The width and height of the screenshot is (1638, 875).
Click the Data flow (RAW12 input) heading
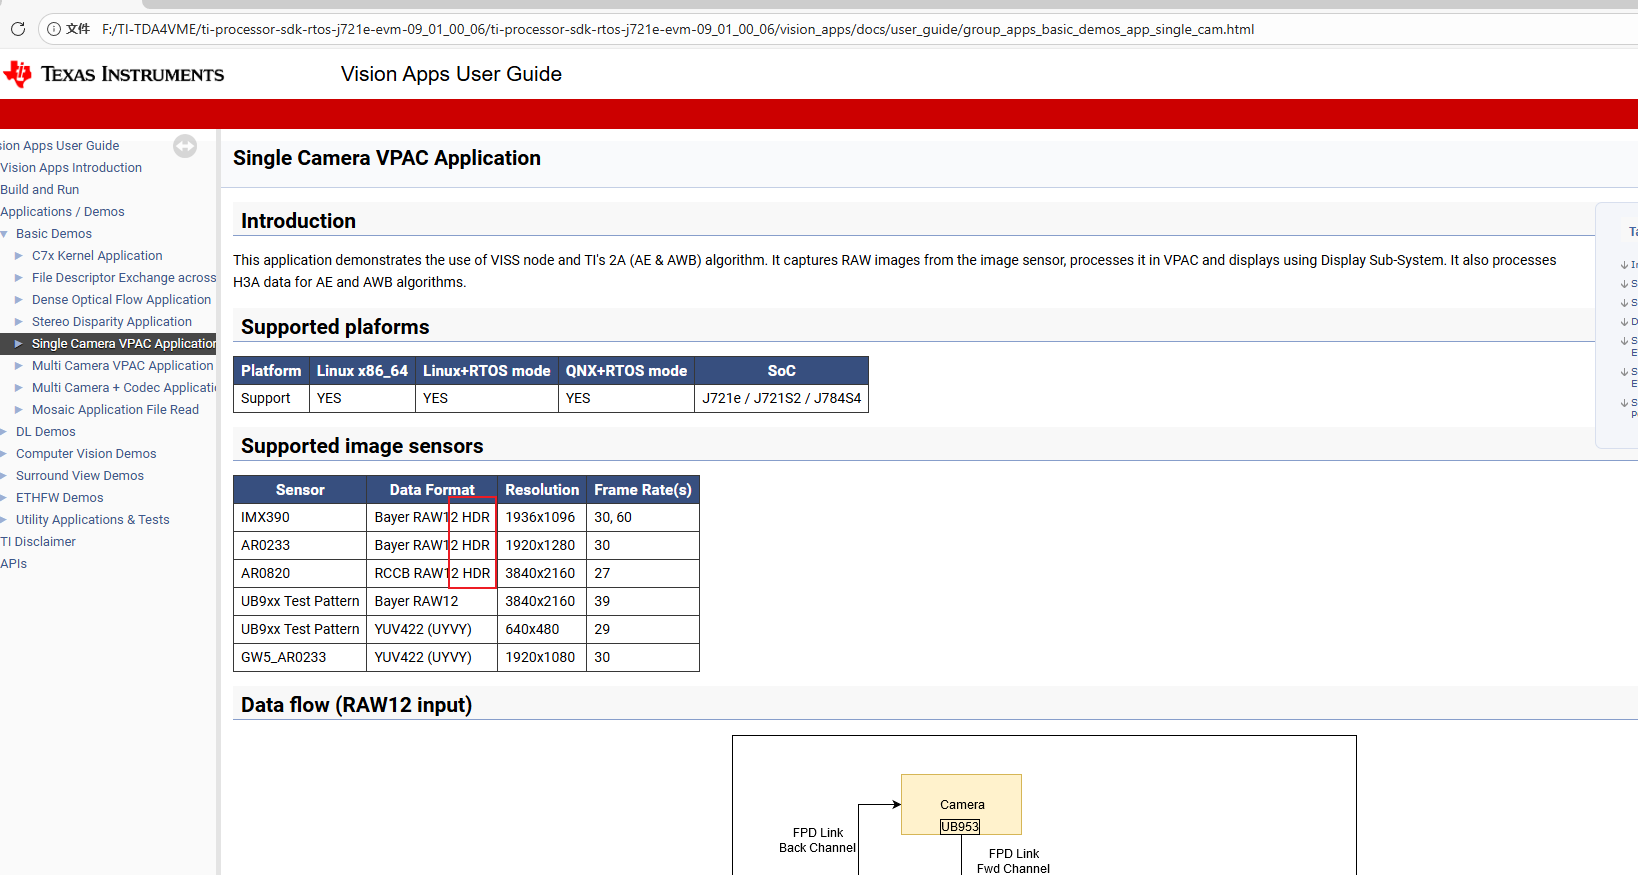356,705
